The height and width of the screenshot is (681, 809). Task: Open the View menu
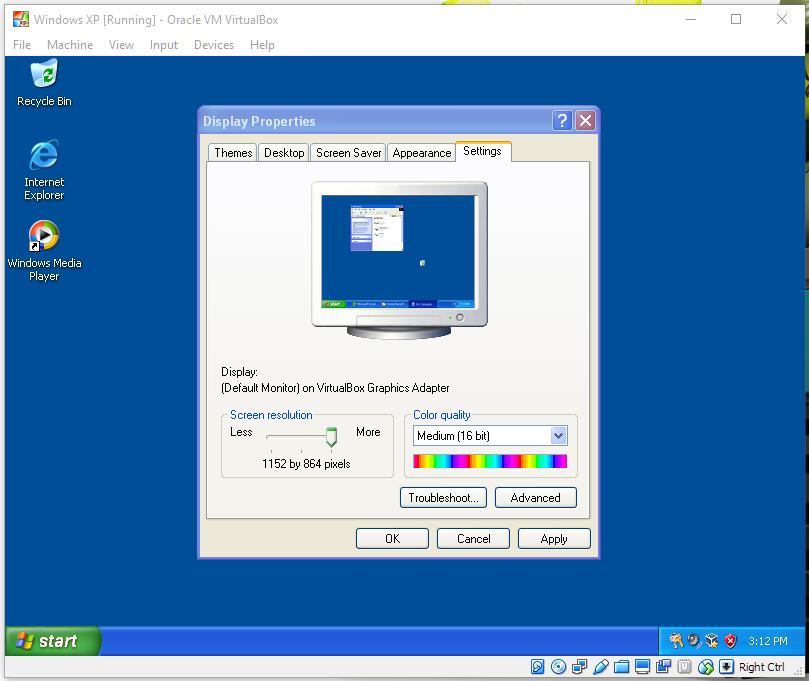pos(121,45)
